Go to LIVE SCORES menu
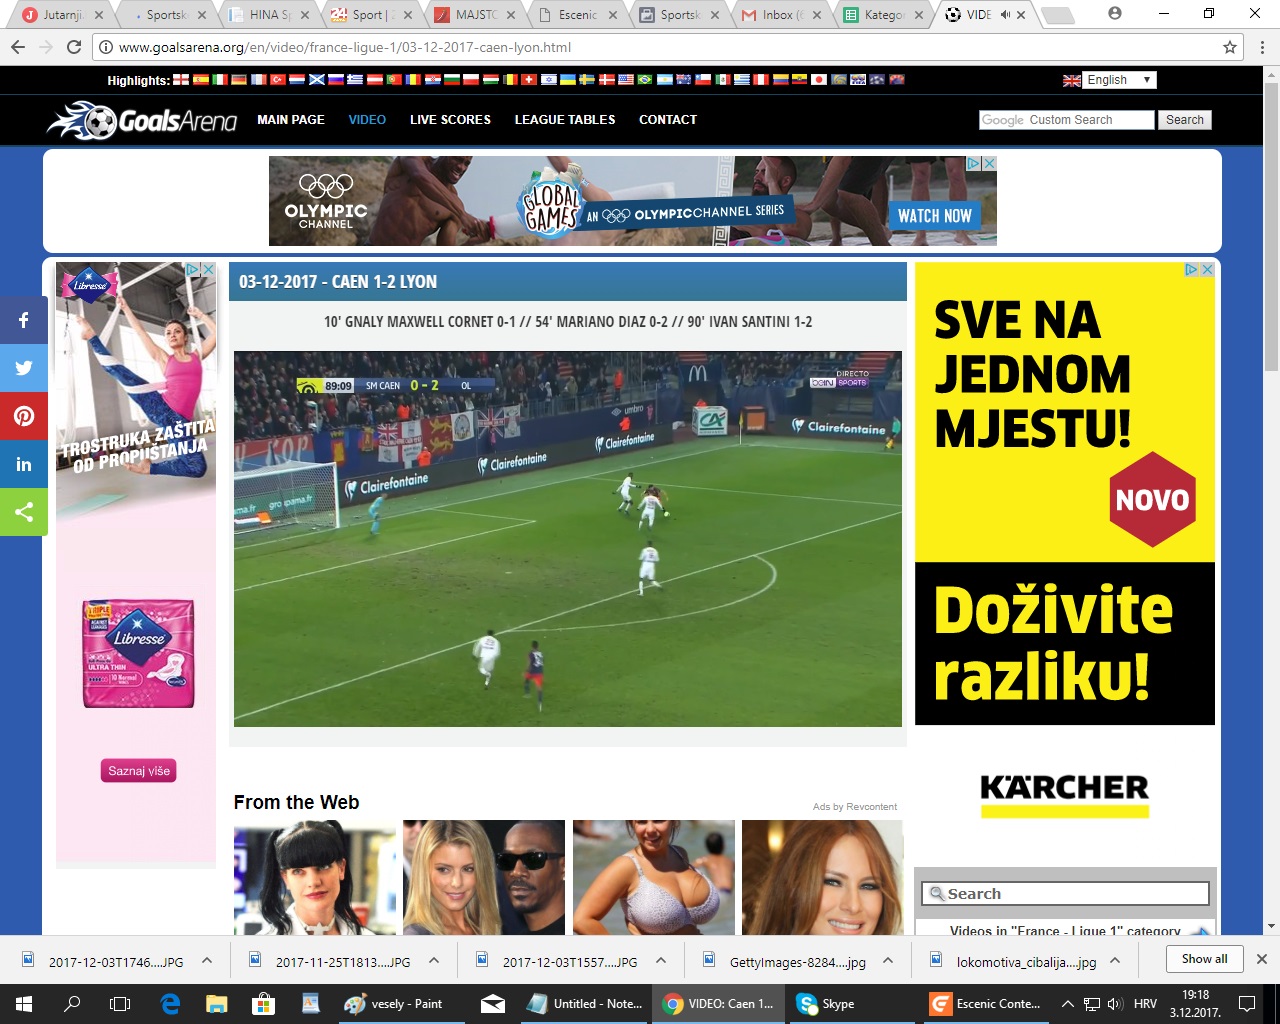The width and height of the screenshot is (1280, 1024). [450, 120]
